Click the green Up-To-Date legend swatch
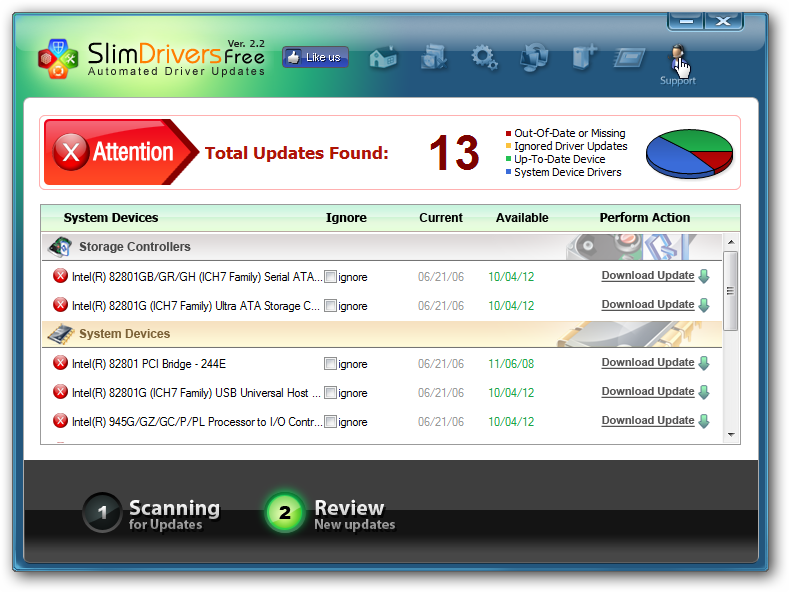 point(508,159)
